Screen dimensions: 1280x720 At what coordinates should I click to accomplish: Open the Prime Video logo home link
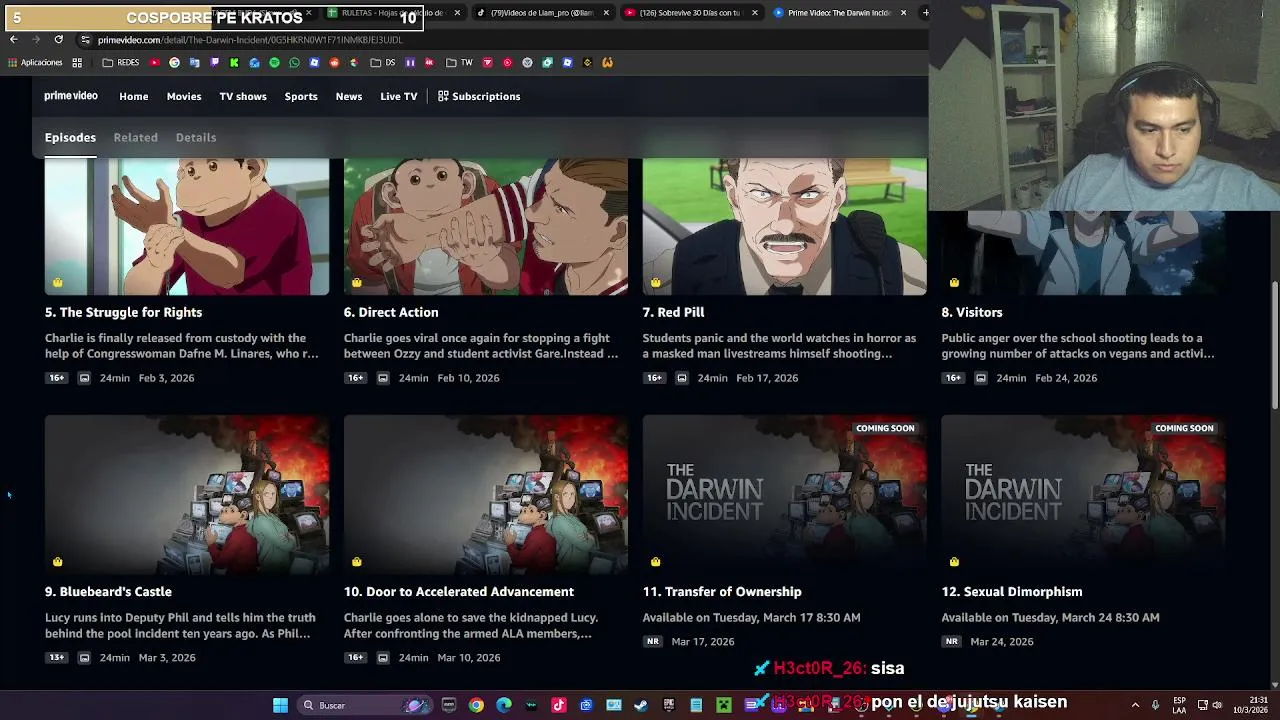pyautogui.click(x=71, y=96)
